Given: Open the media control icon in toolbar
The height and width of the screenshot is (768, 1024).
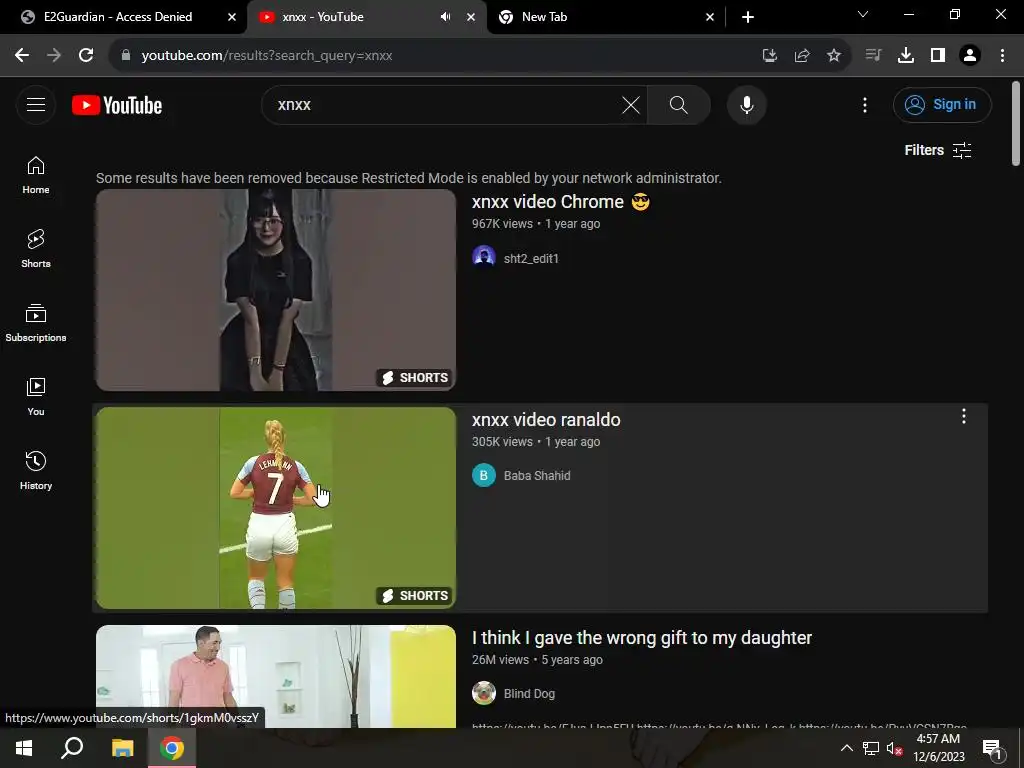Looking at the screenshot, I should [x=873, y=55].
